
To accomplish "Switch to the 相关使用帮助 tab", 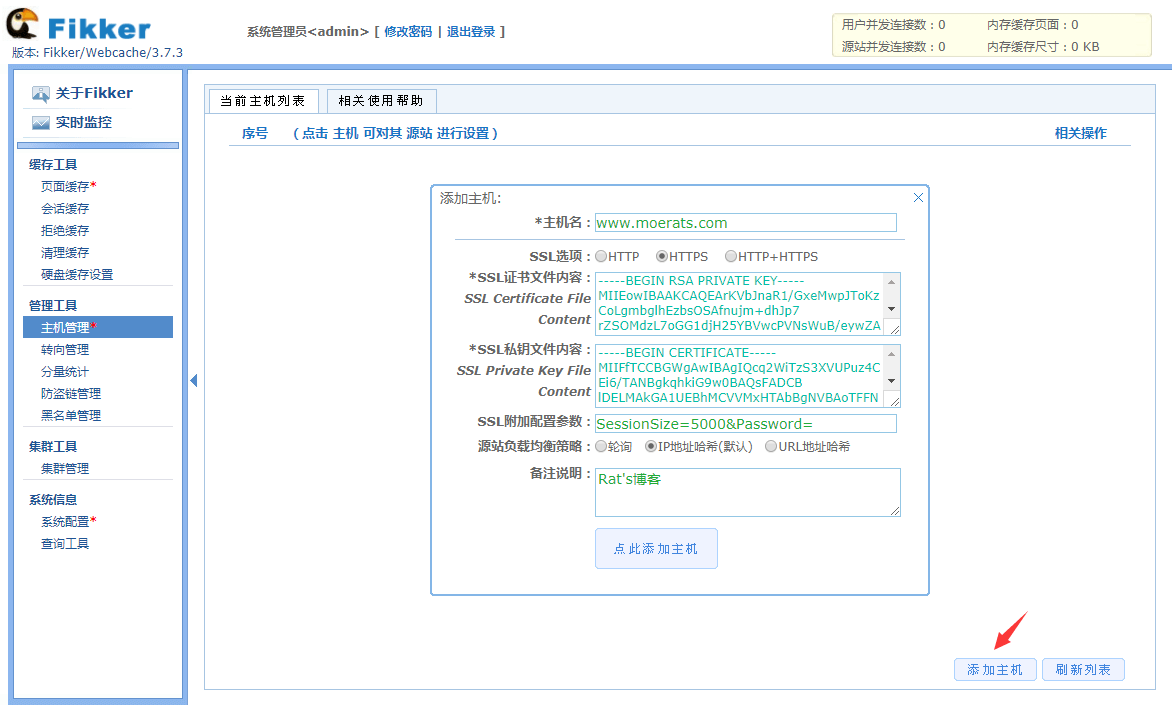I will [x=381, y=101].
